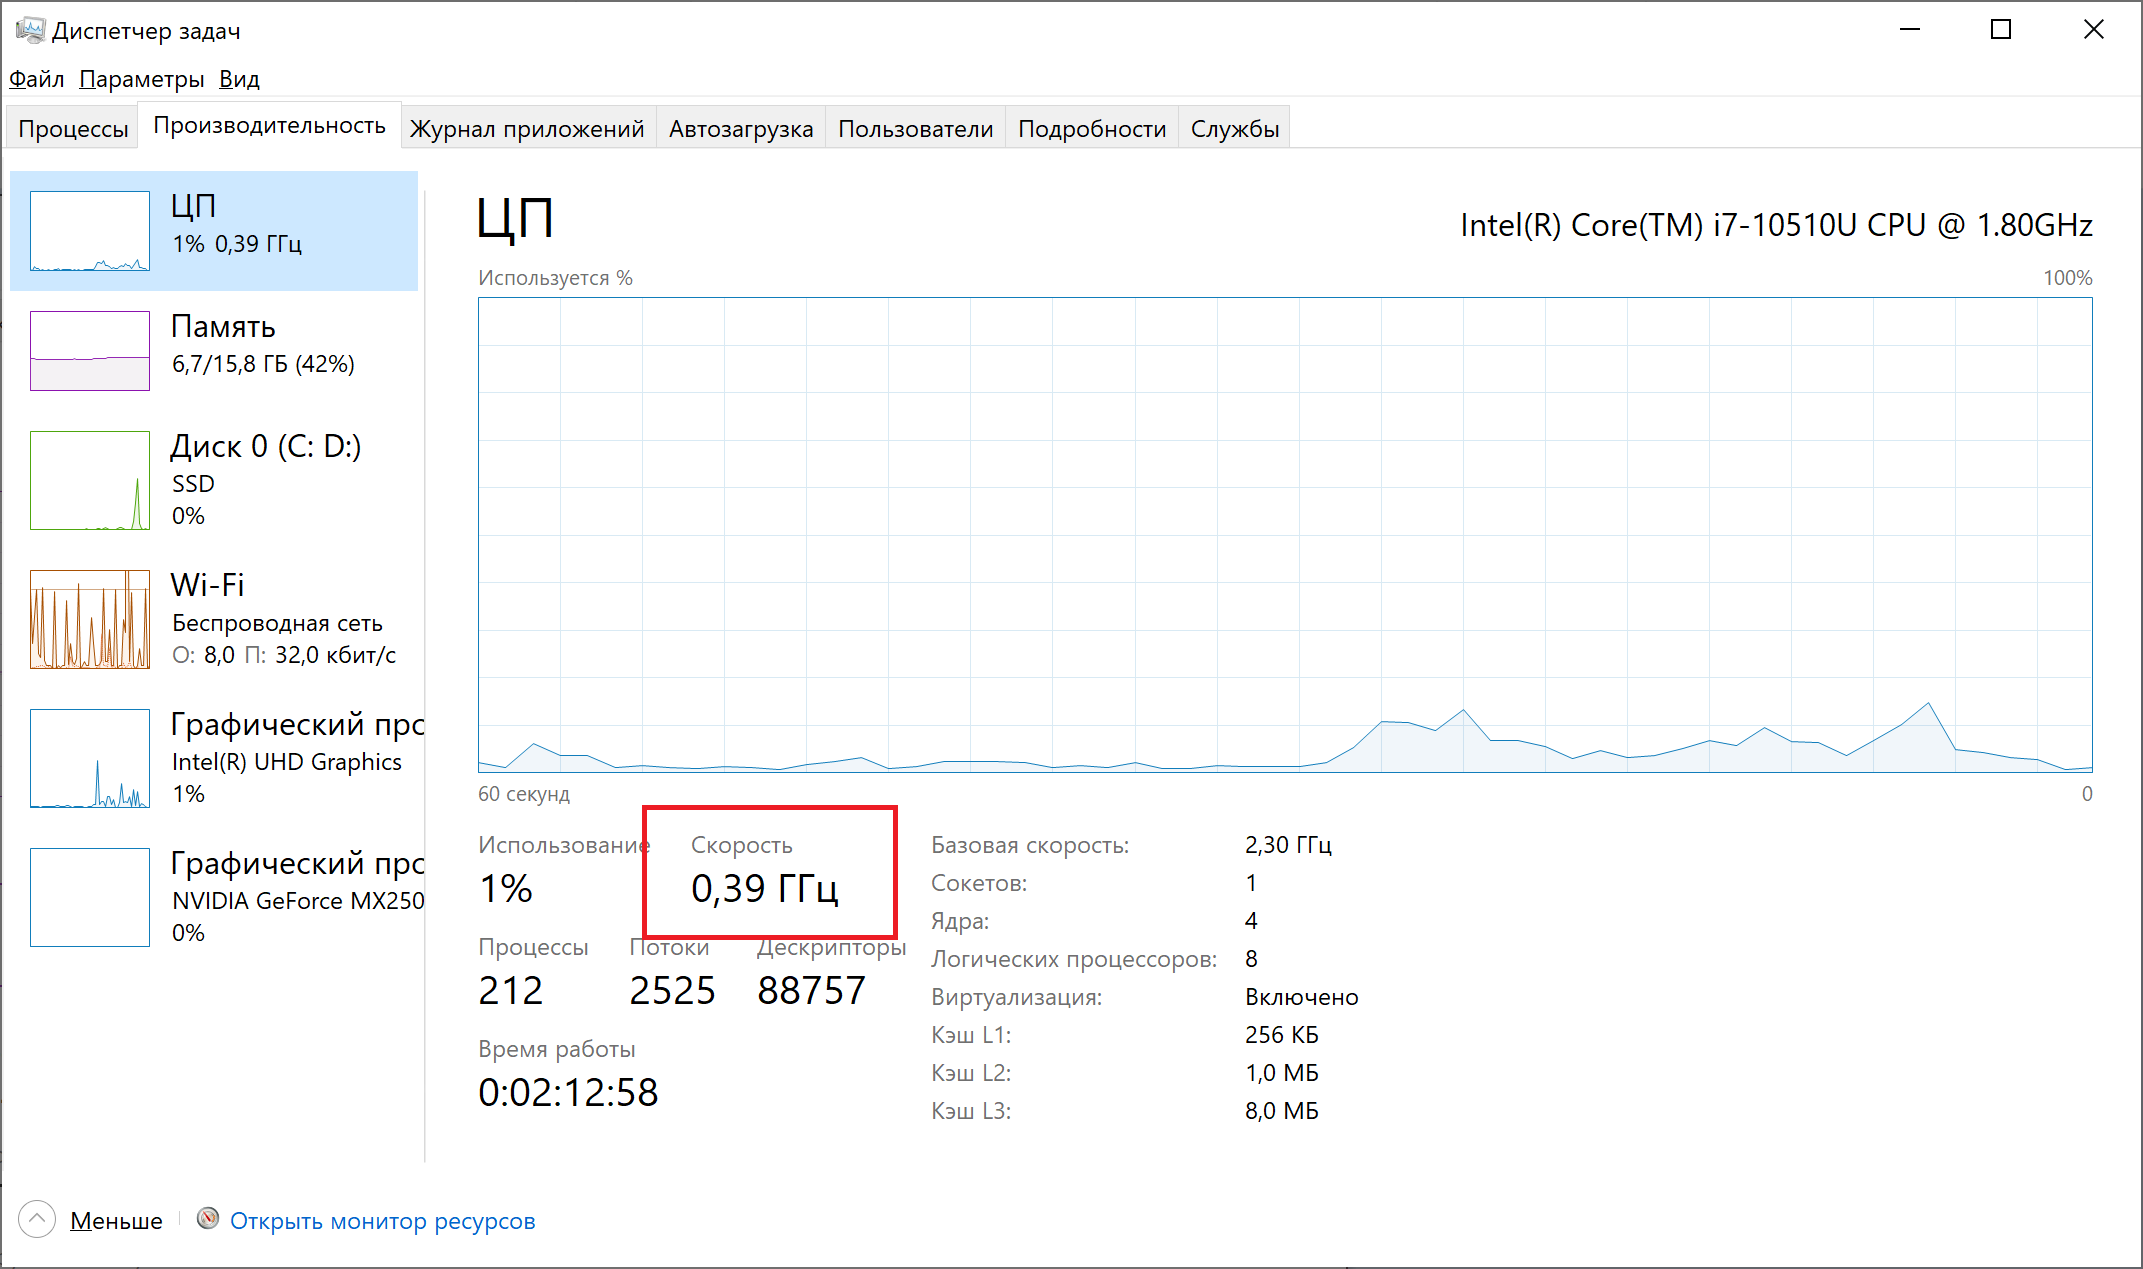
Task: Select the Диск 0 (C: D:) graph thumbnail
Action: pyautogui.click(x=90, y=480)
